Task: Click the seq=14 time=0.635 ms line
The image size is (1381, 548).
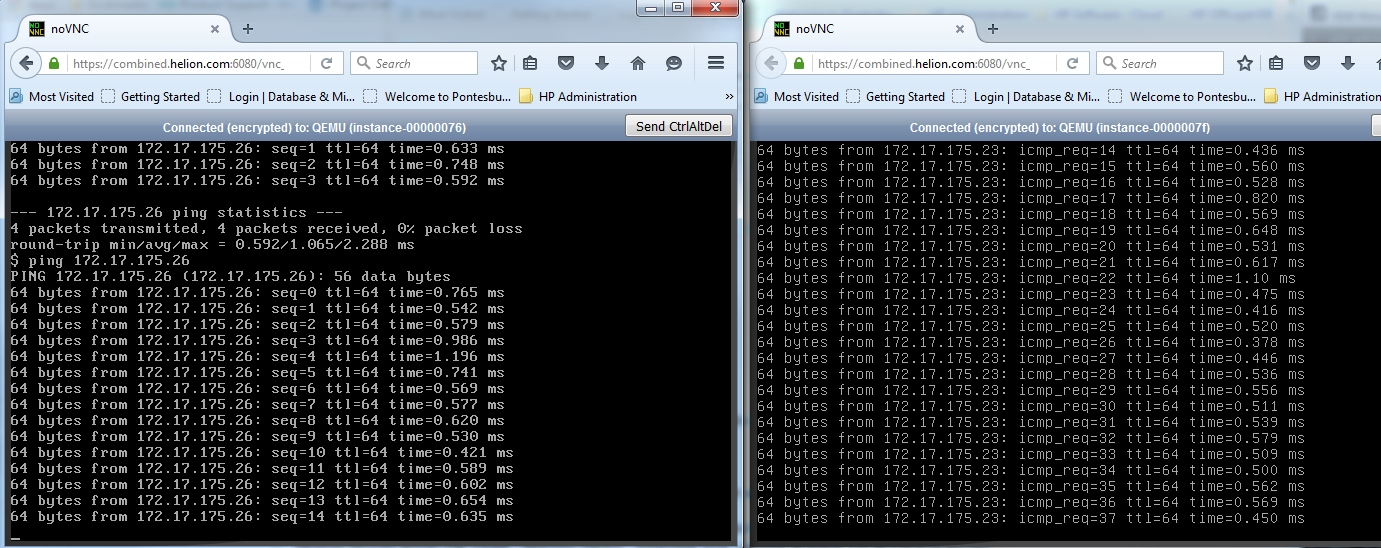Action: [x=262, y=517]
